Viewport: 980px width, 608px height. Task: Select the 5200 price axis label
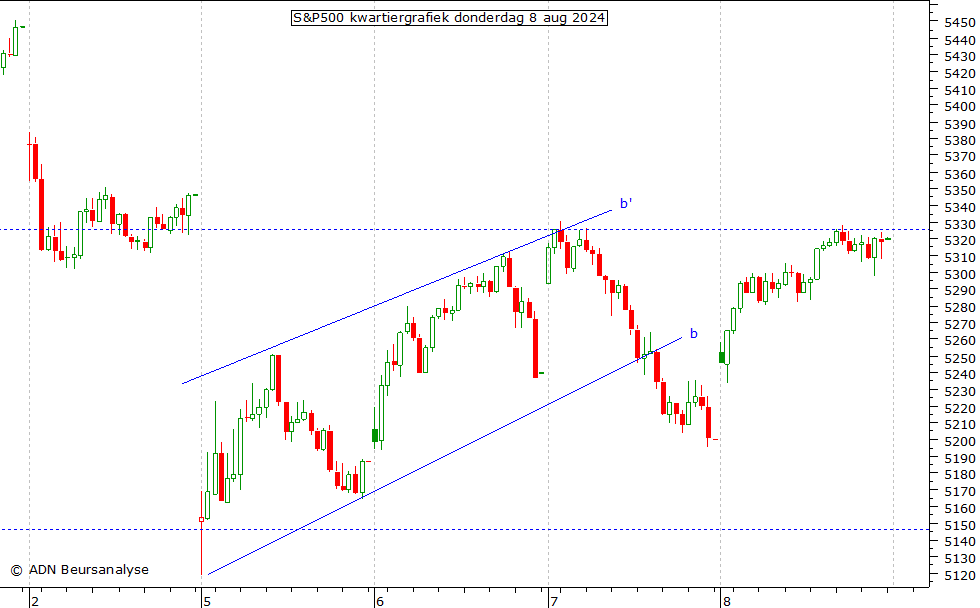pos(959,442)
